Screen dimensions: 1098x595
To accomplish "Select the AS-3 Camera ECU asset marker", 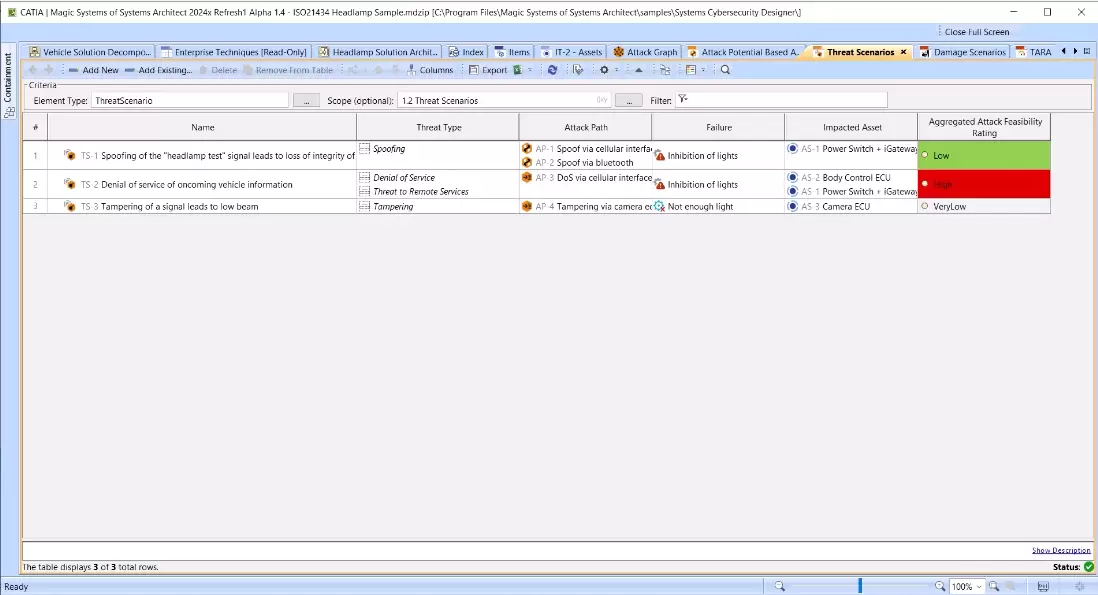I will (793, 206).
